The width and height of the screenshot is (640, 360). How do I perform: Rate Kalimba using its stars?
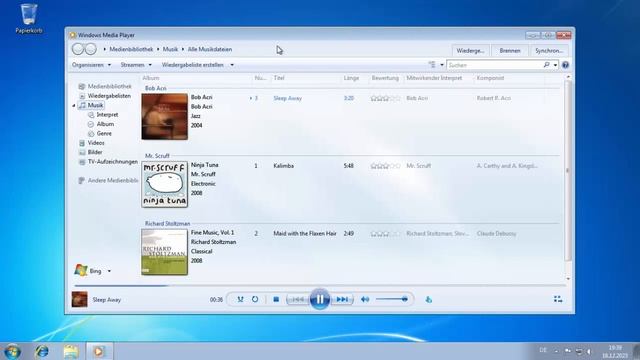tap(385, 166)
